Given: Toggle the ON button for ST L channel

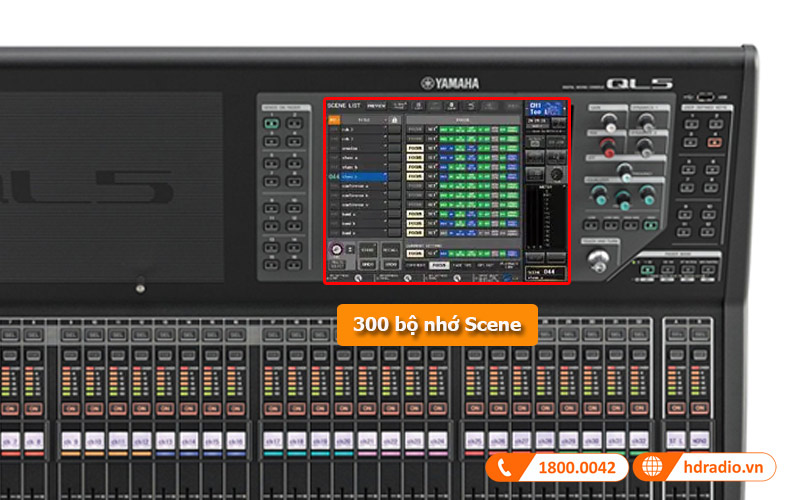Looking at the screenshot, I should click(x=676, y=408).
